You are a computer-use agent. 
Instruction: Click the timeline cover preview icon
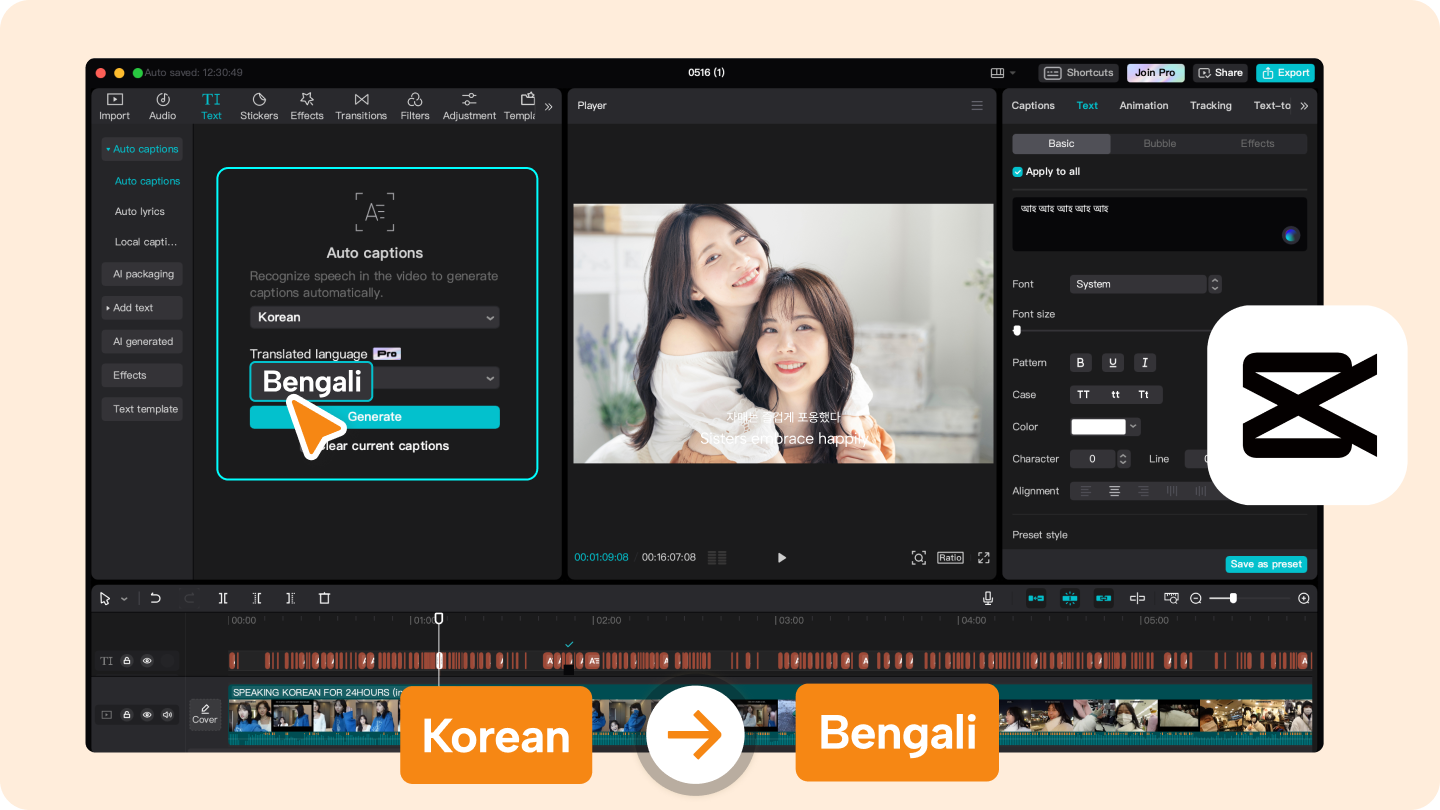point(205,714)
